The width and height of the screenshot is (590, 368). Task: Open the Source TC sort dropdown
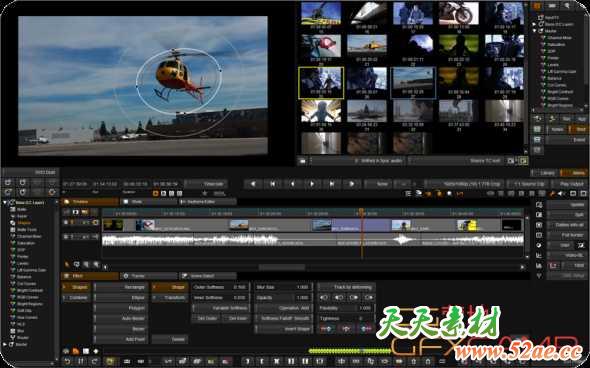click(456, 161)
